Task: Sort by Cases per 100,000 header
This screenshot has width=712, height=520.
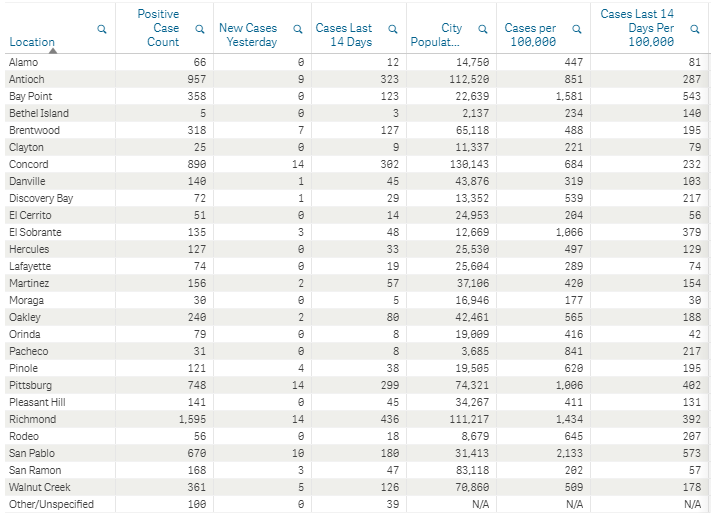Action: pyautogui.click(x=530, y=35)
